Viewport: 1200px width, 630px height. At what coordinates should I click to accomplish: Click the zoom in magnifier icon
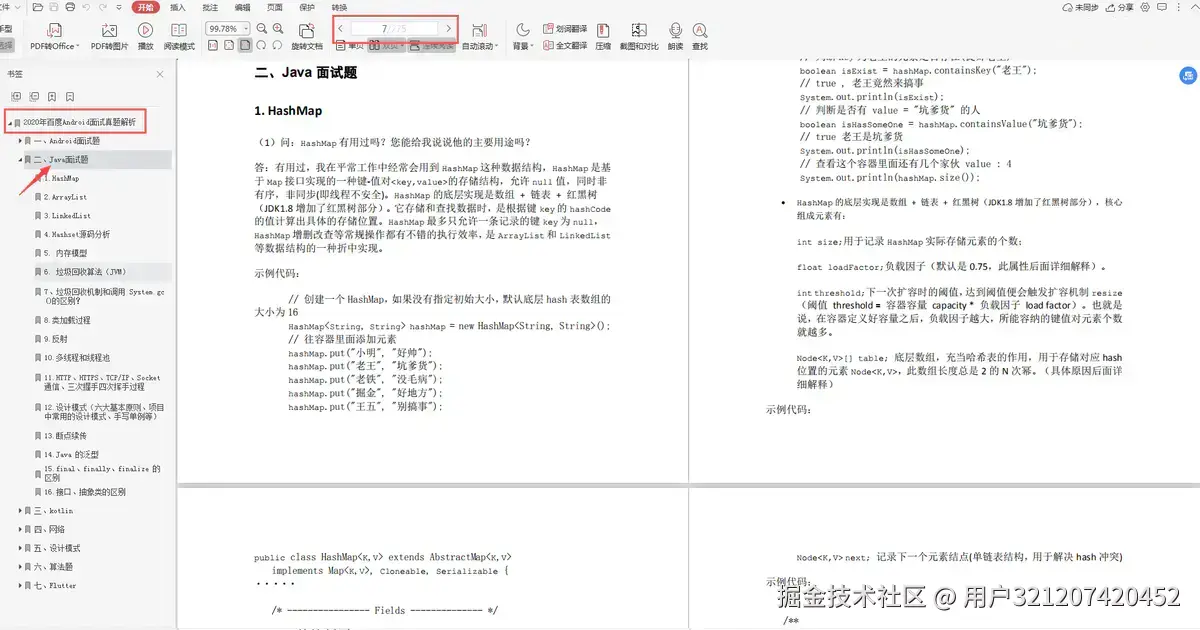(277, 29)
